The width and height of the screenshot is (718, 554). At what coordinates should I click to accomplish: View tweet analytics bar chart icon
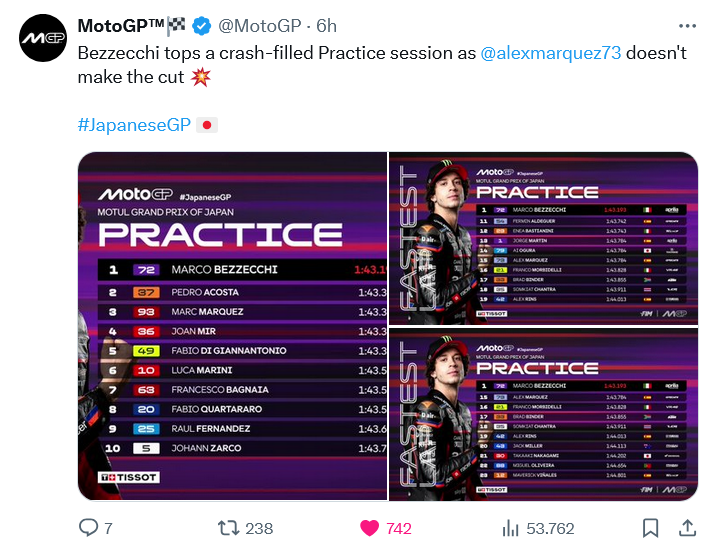point(510,528)
